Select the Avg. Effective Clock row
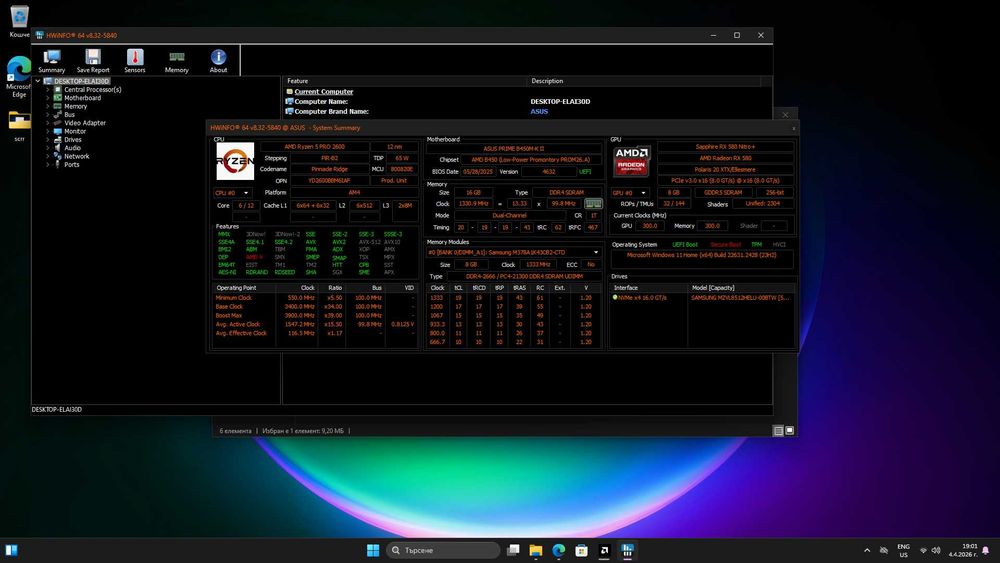This screenshot has height=563, width=1000. (x=314, y=333)
